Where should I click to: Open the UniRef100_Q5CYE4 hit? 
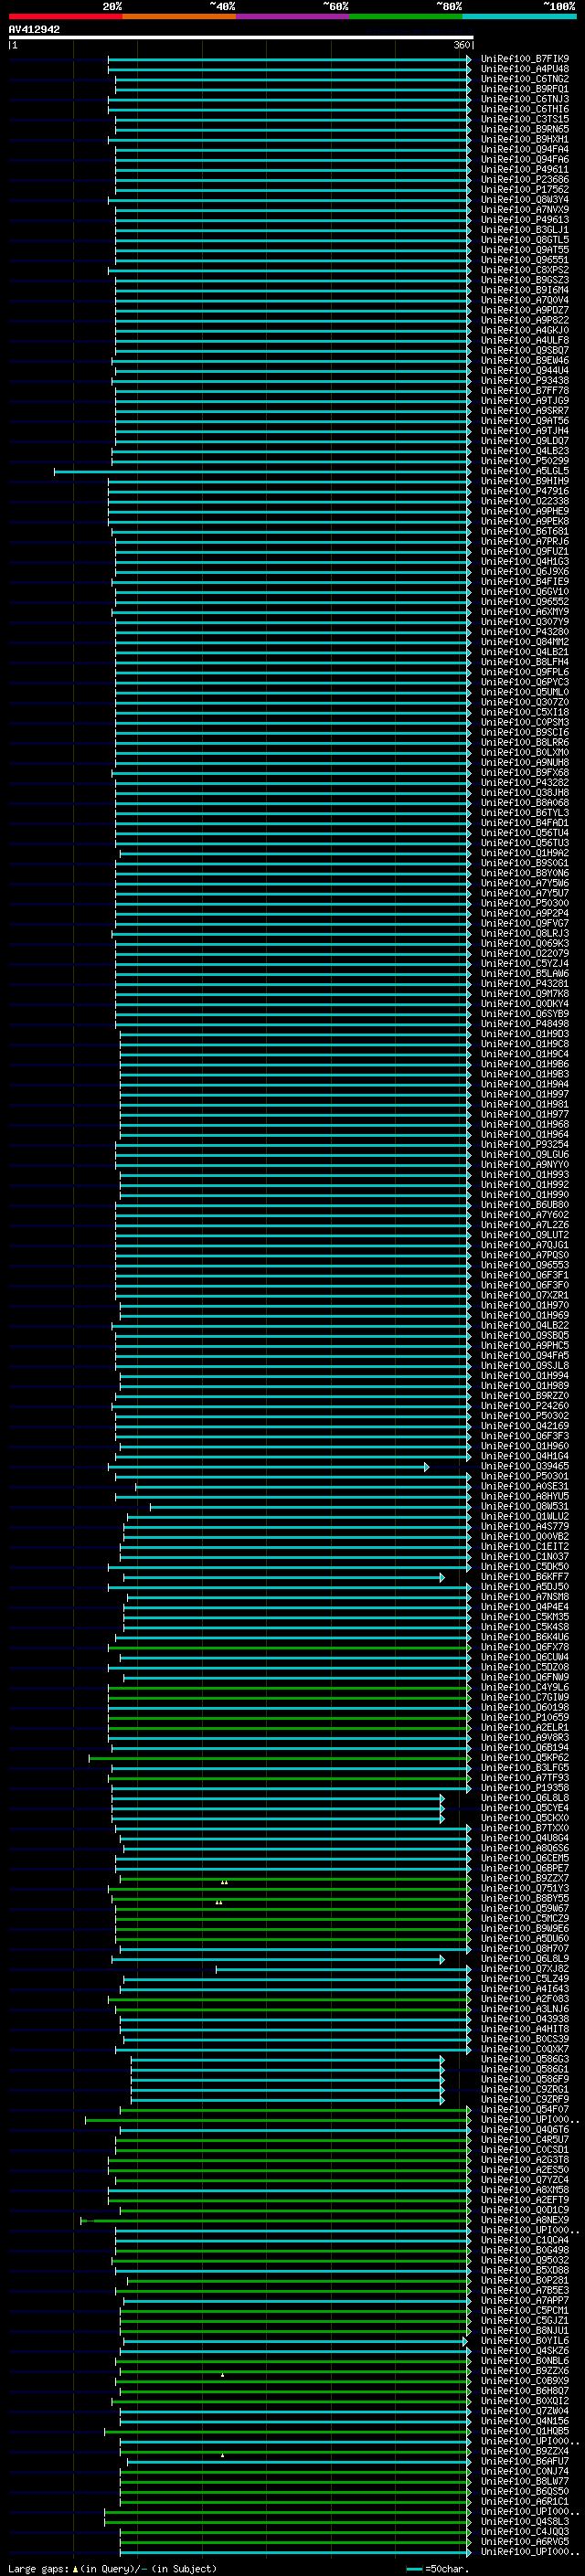(524, 1807)
